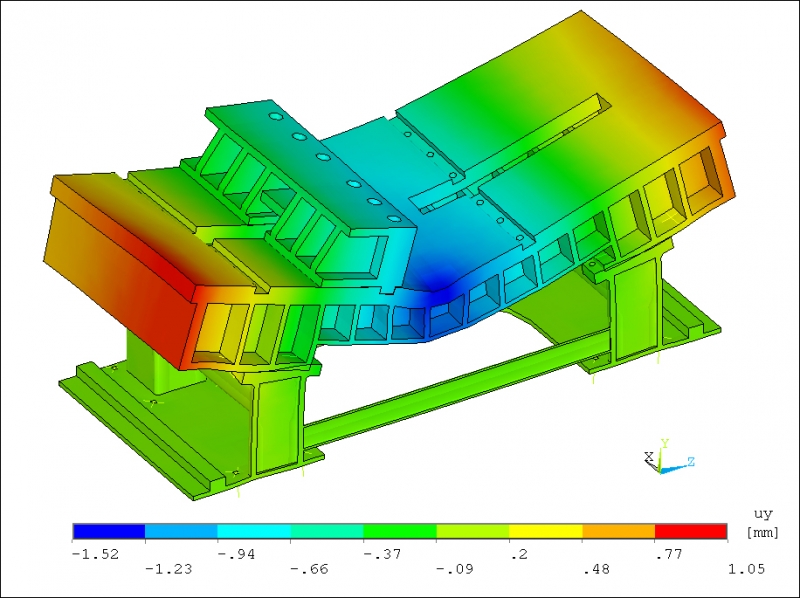Pick the bright green legend segment
800x598 pixels.
point(399,530)
